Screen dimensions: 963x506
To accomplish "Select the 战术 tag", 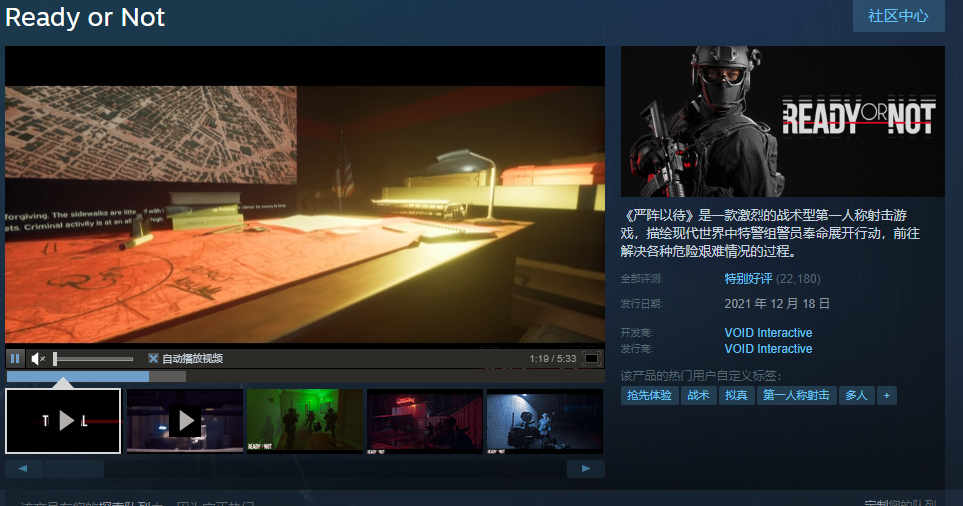I will point(698,395).
